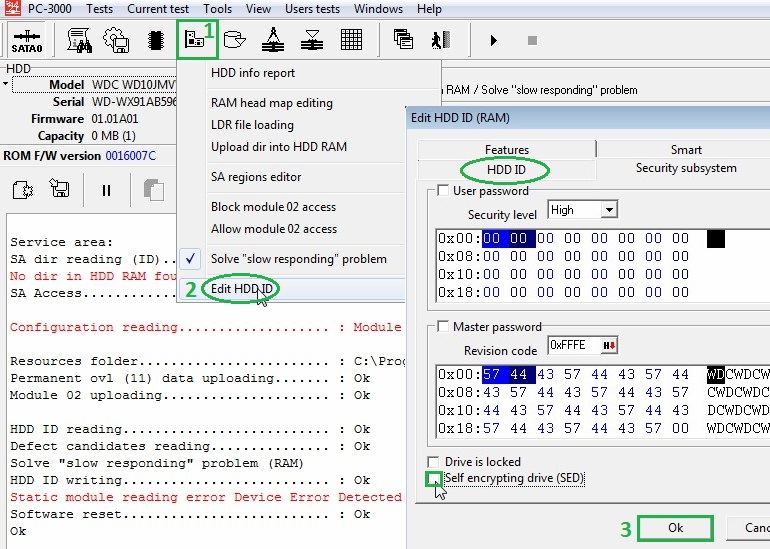Click the heads test toolbar icon

[273, 39]
